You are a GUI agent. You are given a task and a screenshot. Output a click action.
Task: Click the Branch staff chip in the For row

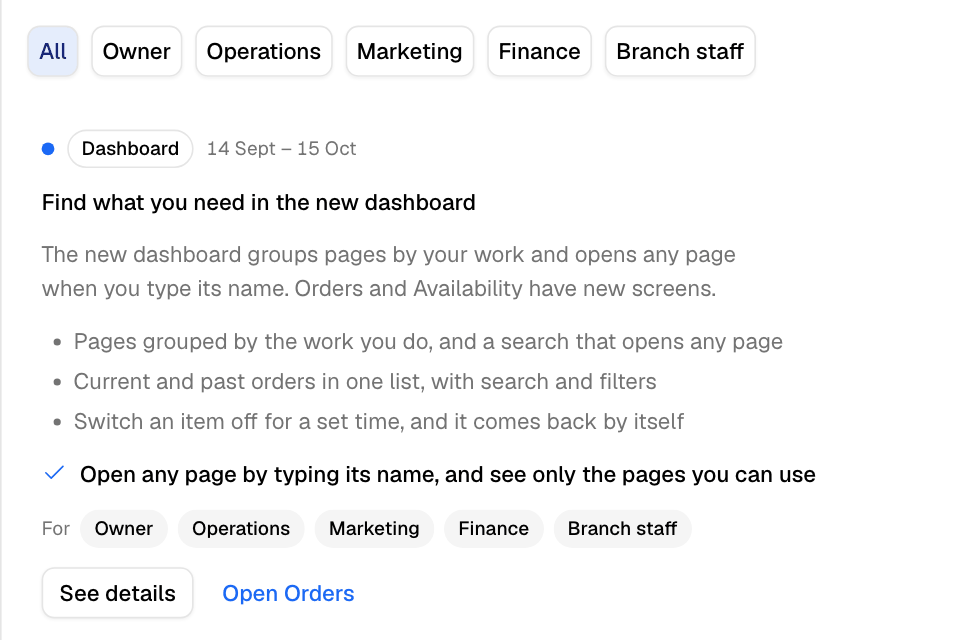click(623, 529)
